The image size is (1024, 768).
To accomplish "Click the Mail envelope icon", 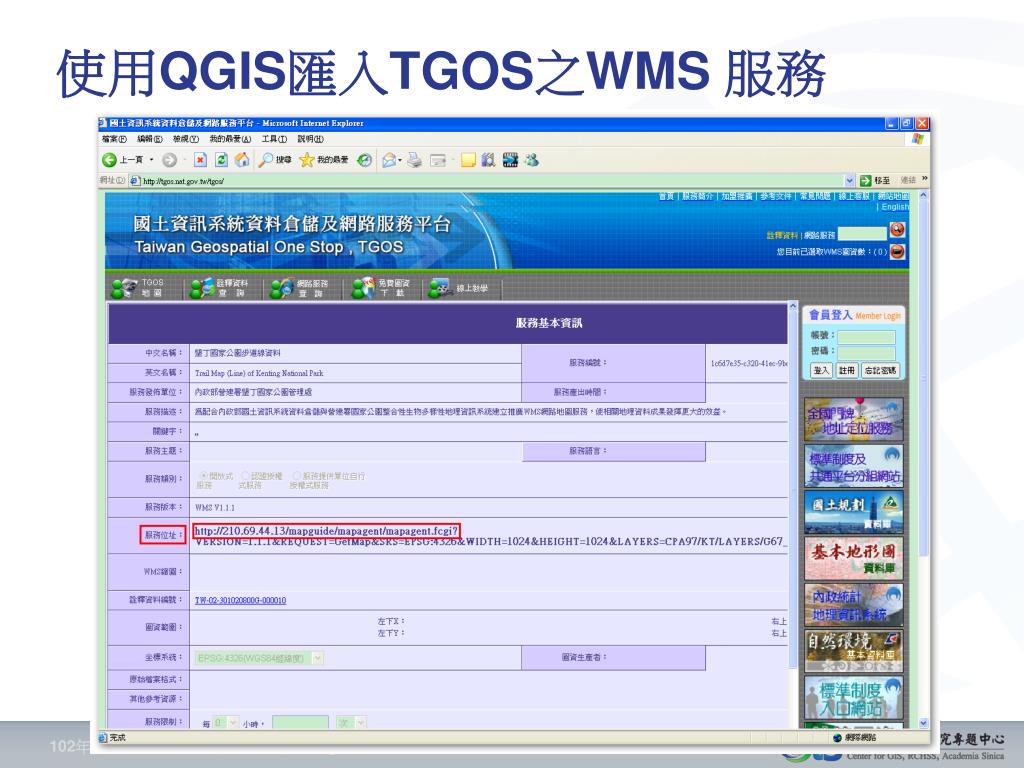I will click(389, 160).
